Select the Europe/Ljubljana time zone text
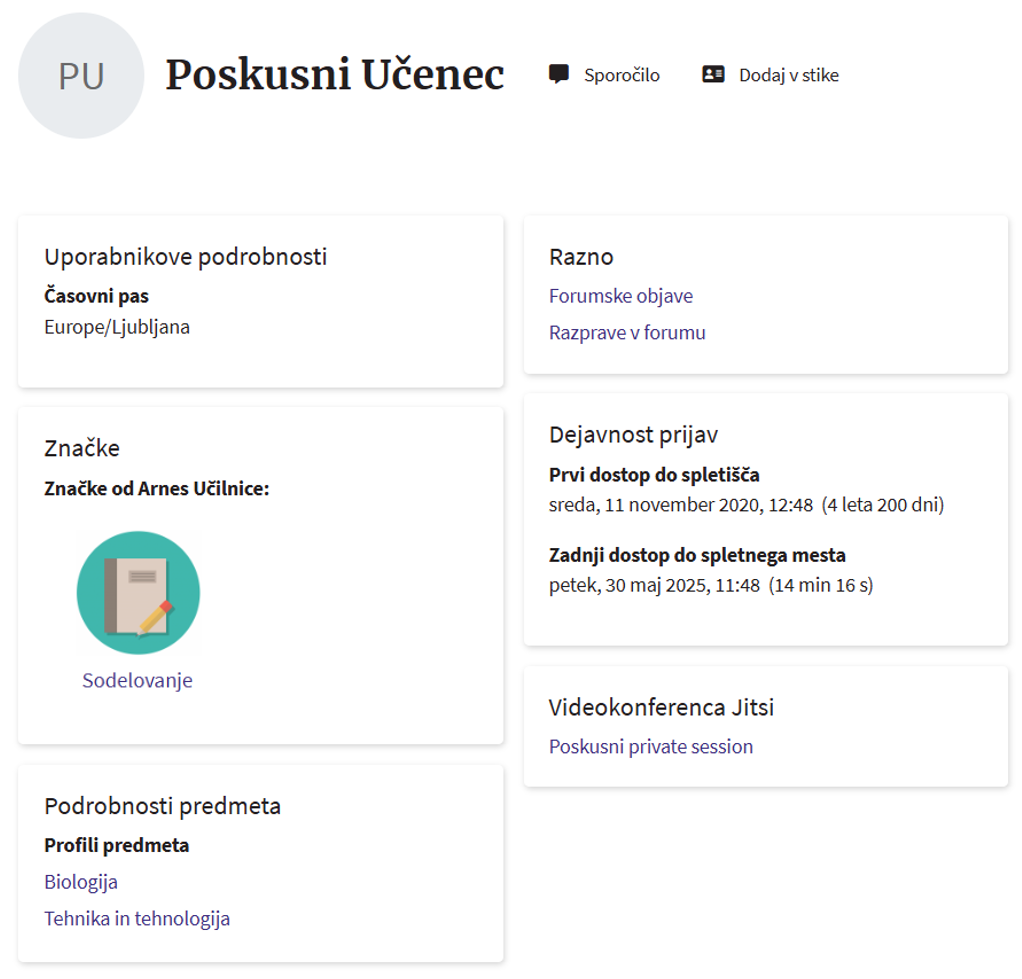The width and height of the screenshot is (1022, 979). [x=117, y=327]
